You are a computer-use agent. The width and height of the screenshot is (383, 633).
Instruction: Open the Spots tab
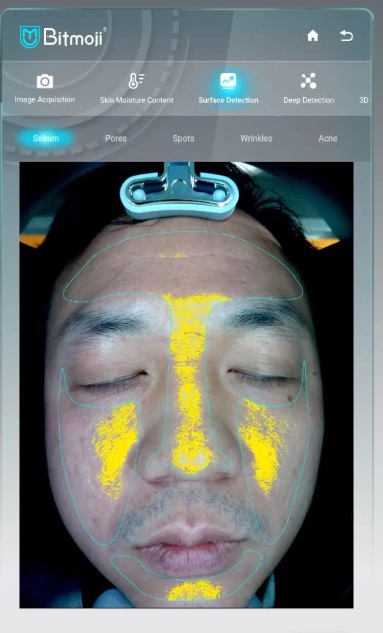tap(184, 138)
